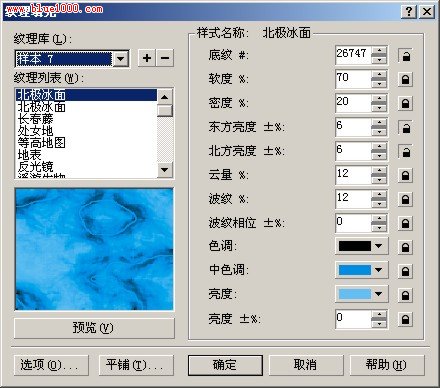The width and height of the screenshot is (440, 388).
Task: Click the 确定 button
Action: pos(225,365)
